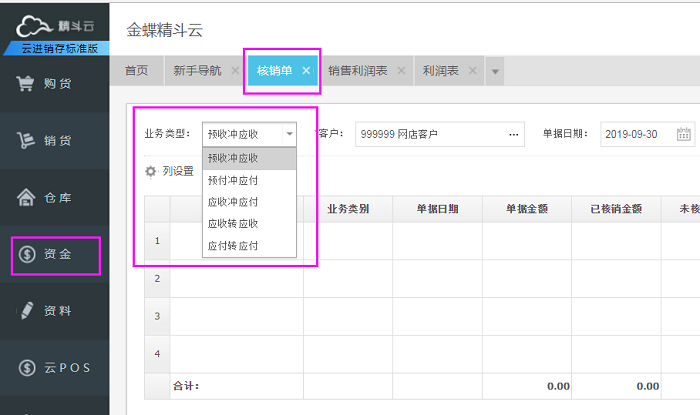Close the 新手导航 tab
The height and width of the screenshot is (415, 700).
tap(234, 71)
